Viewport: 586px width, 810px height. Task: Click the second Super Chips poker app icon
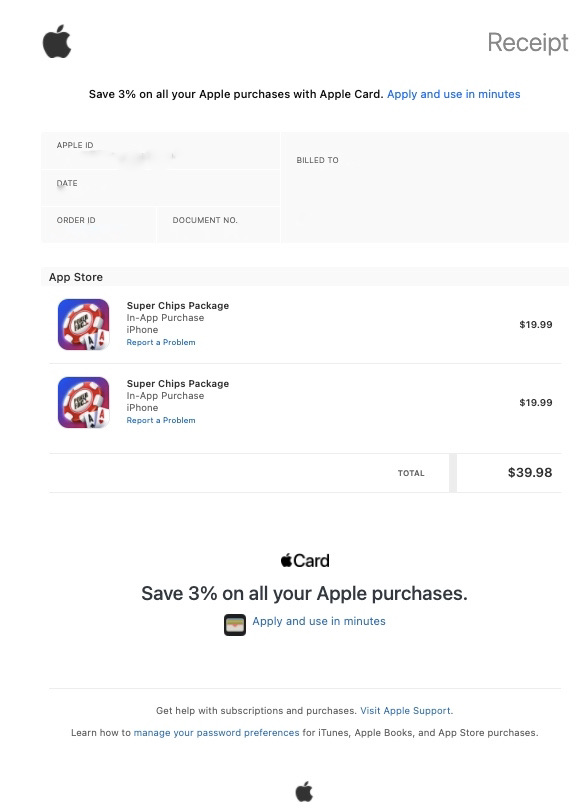tap(83, 402)
